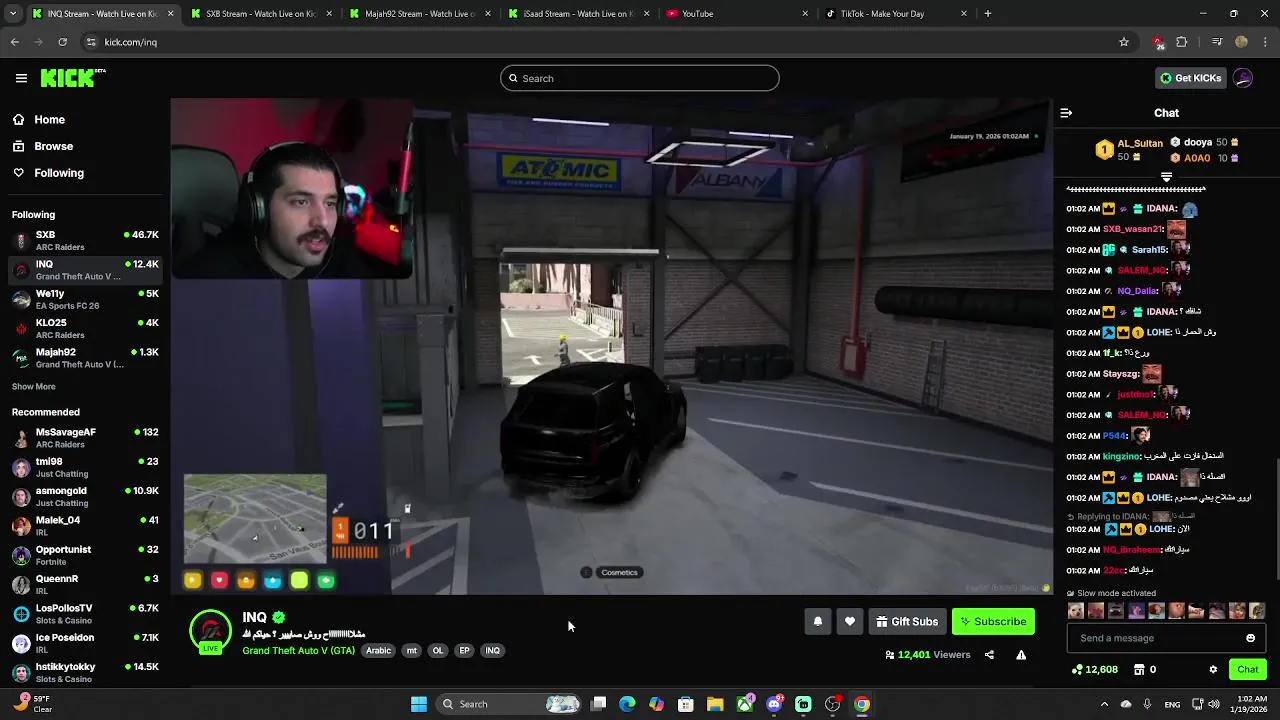Screen dimensions: 1280x720
Task: Open asmongold in Recommended list
Action: 85,497
